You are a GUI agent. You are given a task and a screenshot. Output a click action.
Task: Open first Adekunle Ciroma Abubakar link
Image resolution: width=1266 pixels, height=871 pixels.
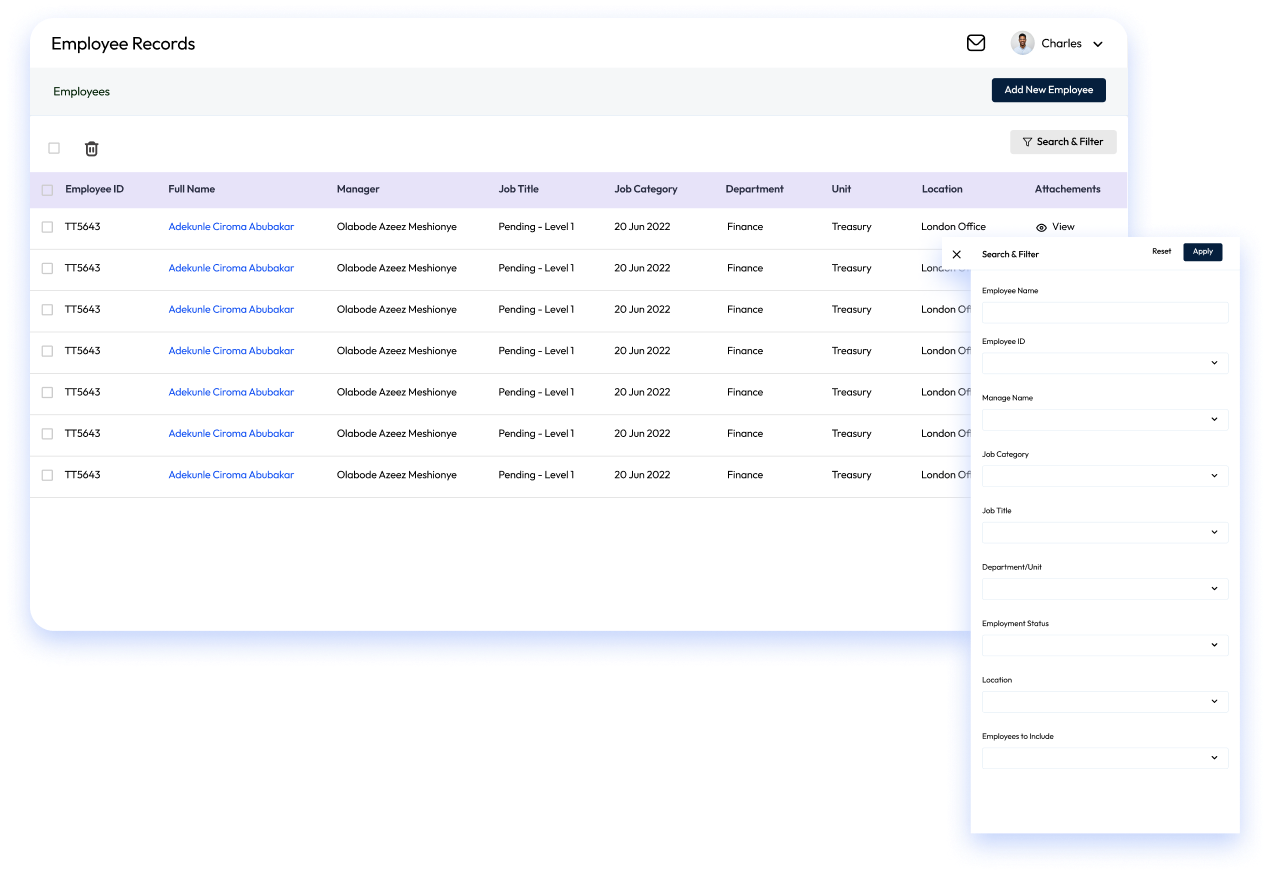coord(231,227)
